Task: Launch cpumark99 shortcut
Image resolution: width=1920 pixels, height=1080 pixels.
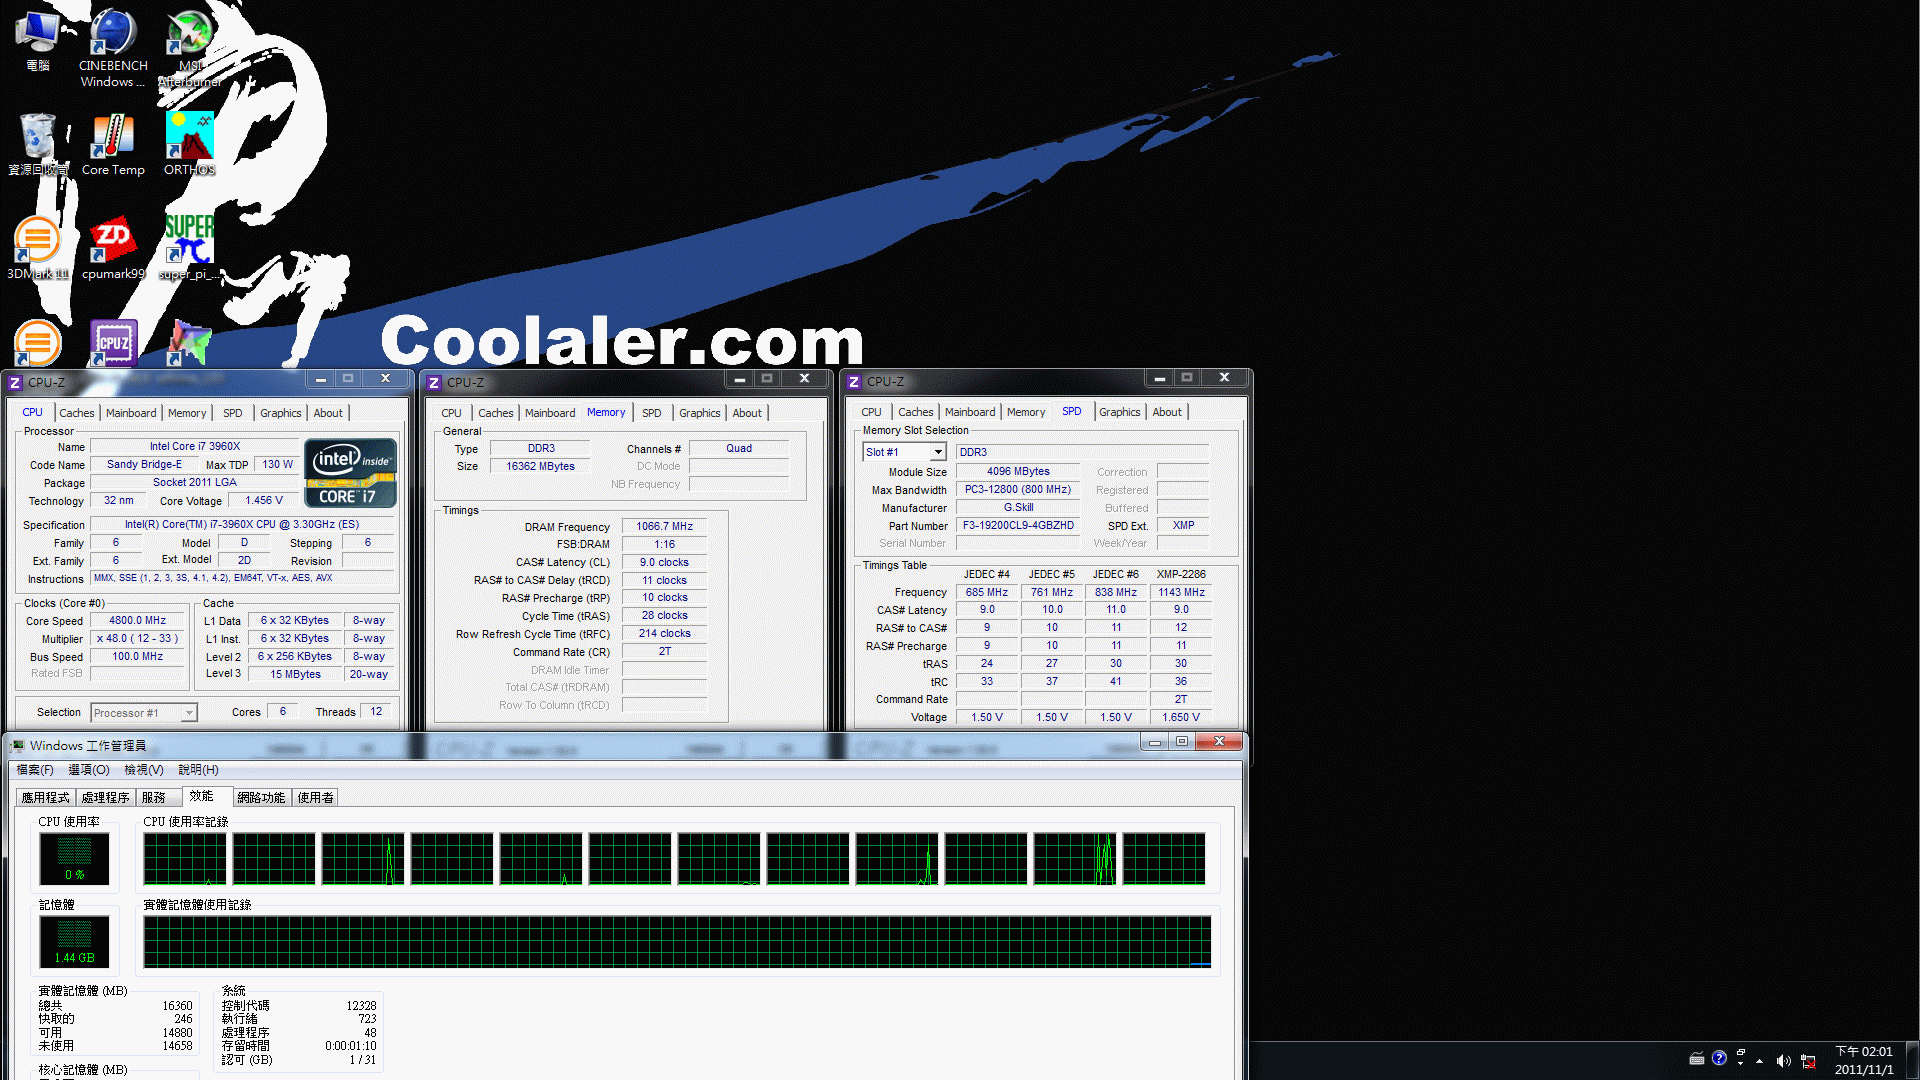Action: point(113,248)
